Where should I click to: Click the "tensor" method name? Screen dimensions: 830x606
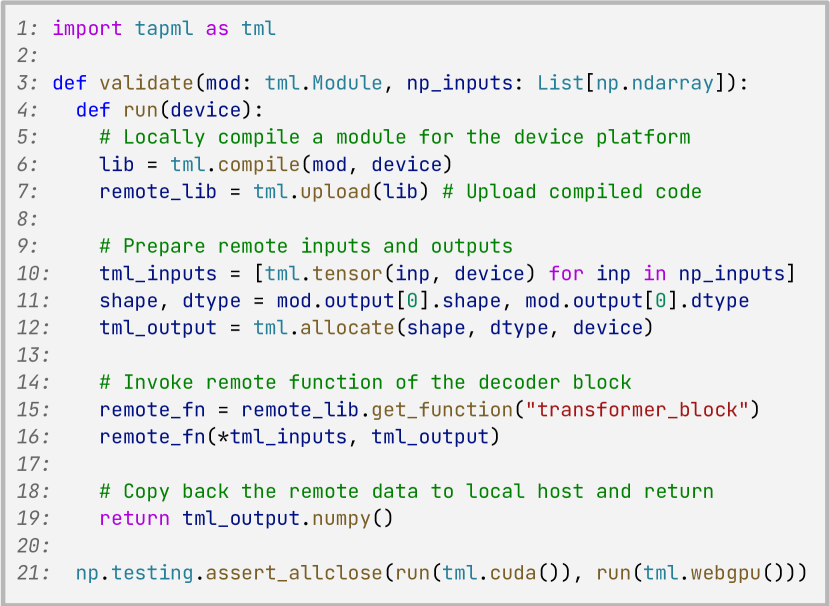[x=347, y=273]
